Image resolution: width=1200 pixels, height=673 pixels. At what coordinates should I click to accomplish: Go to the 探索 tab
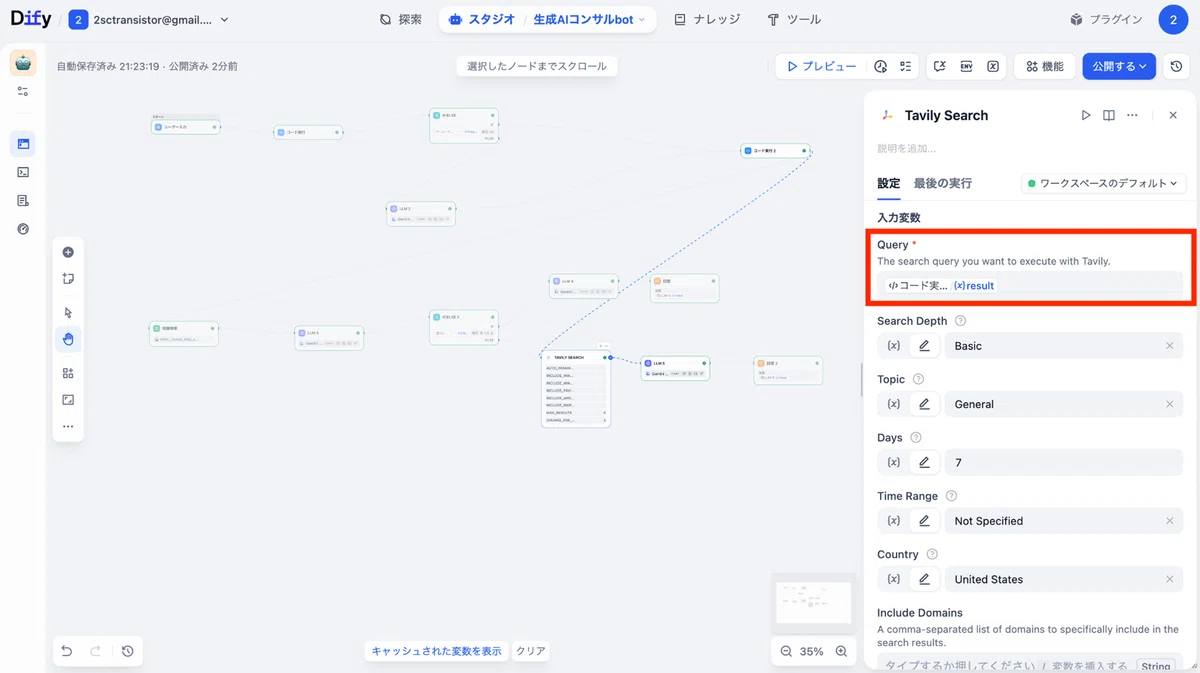point(400,19)
